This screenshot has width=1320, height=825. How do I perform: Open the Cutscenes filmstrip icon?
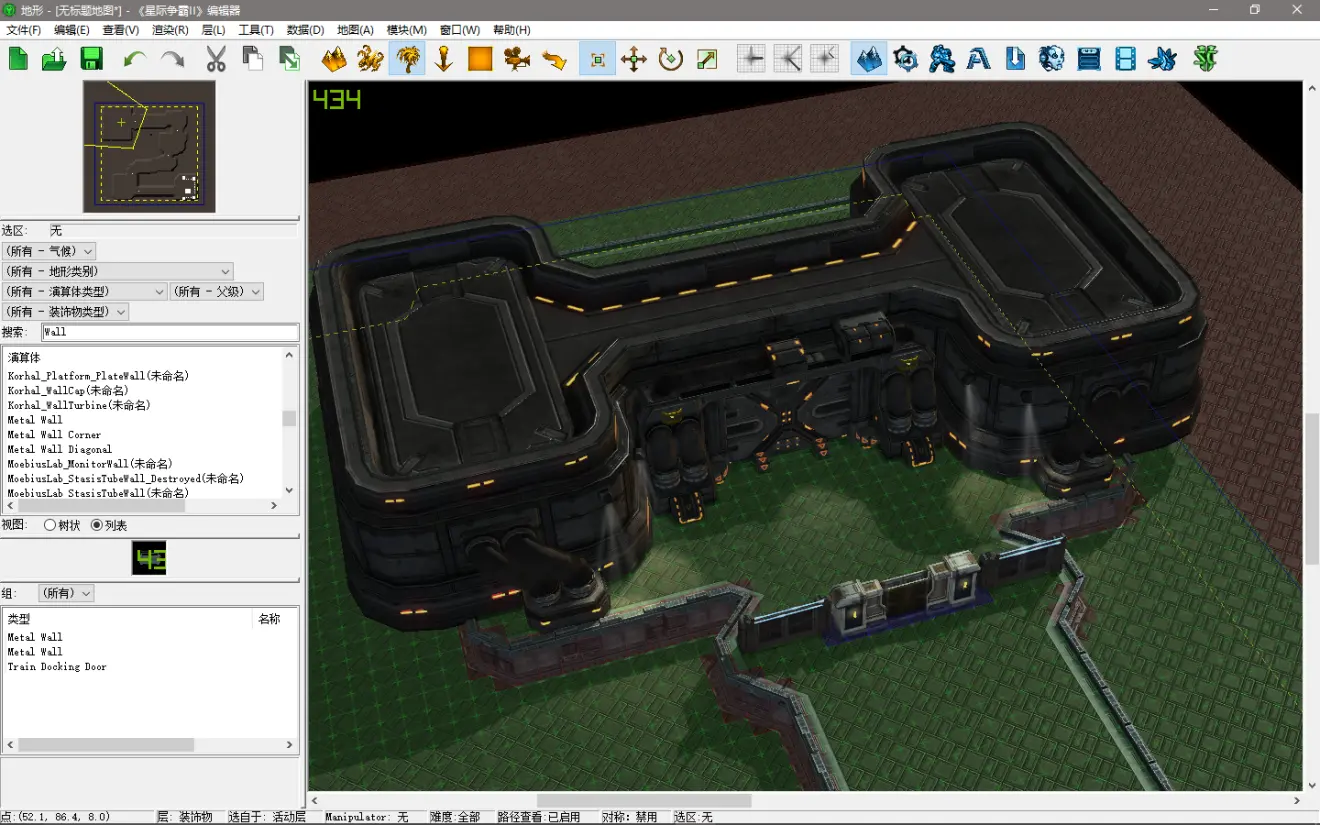pos(1125,59)
